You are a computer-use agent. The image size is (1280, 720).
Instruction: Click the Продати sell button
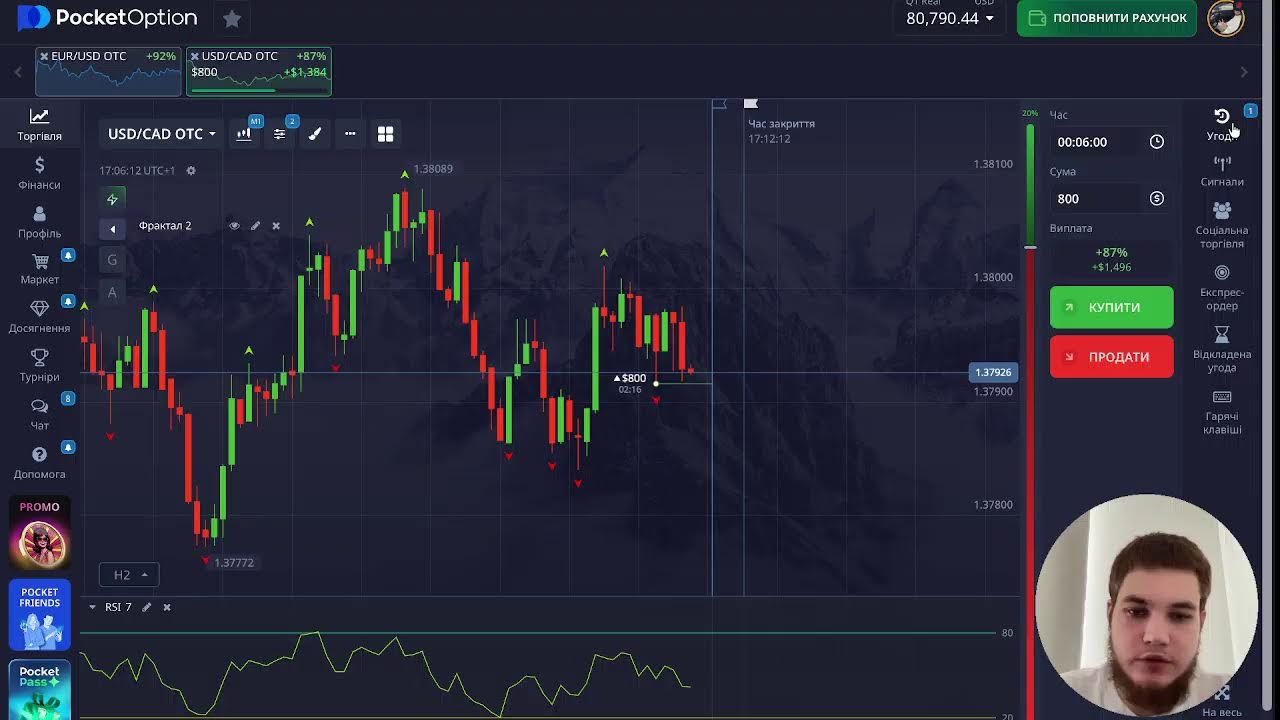(x=1112, y=357)
